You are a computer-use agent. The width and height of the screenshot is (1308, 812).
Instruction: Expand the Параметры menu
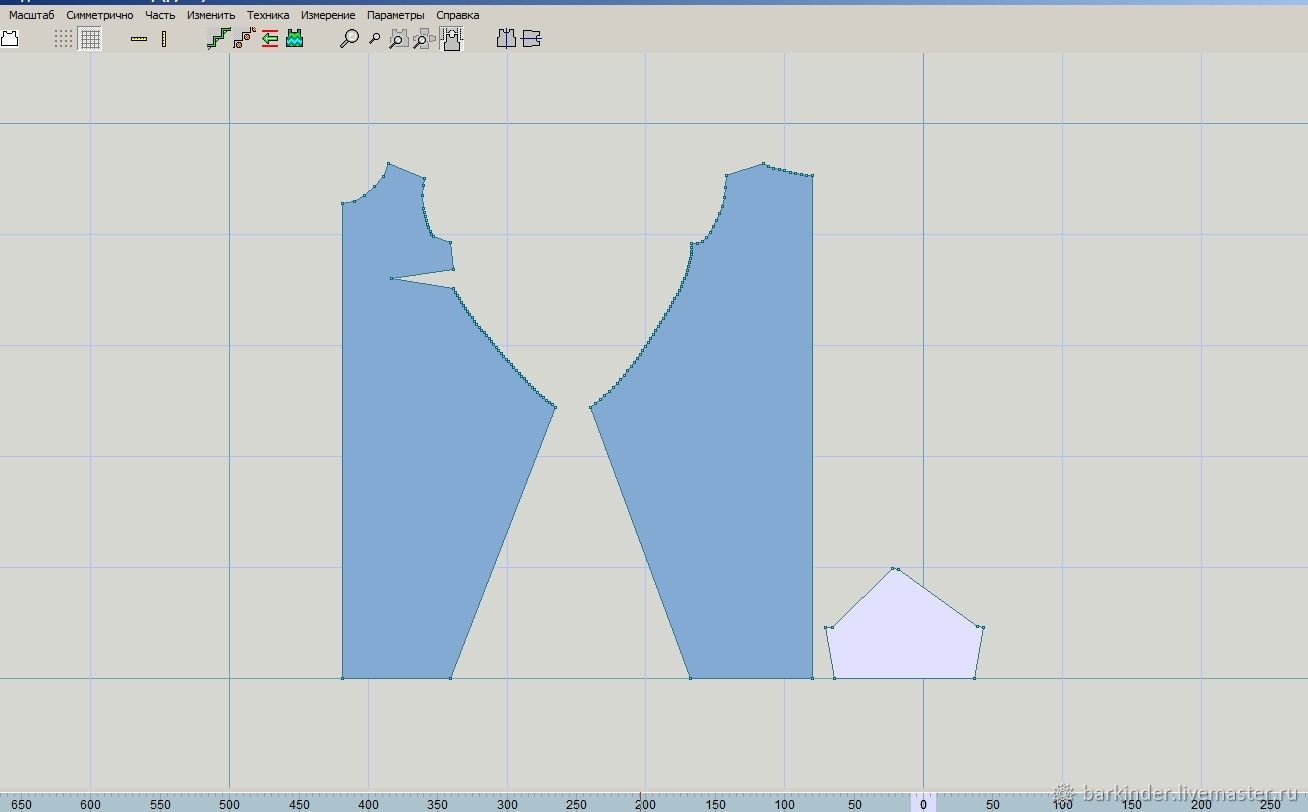pos(395,15)
